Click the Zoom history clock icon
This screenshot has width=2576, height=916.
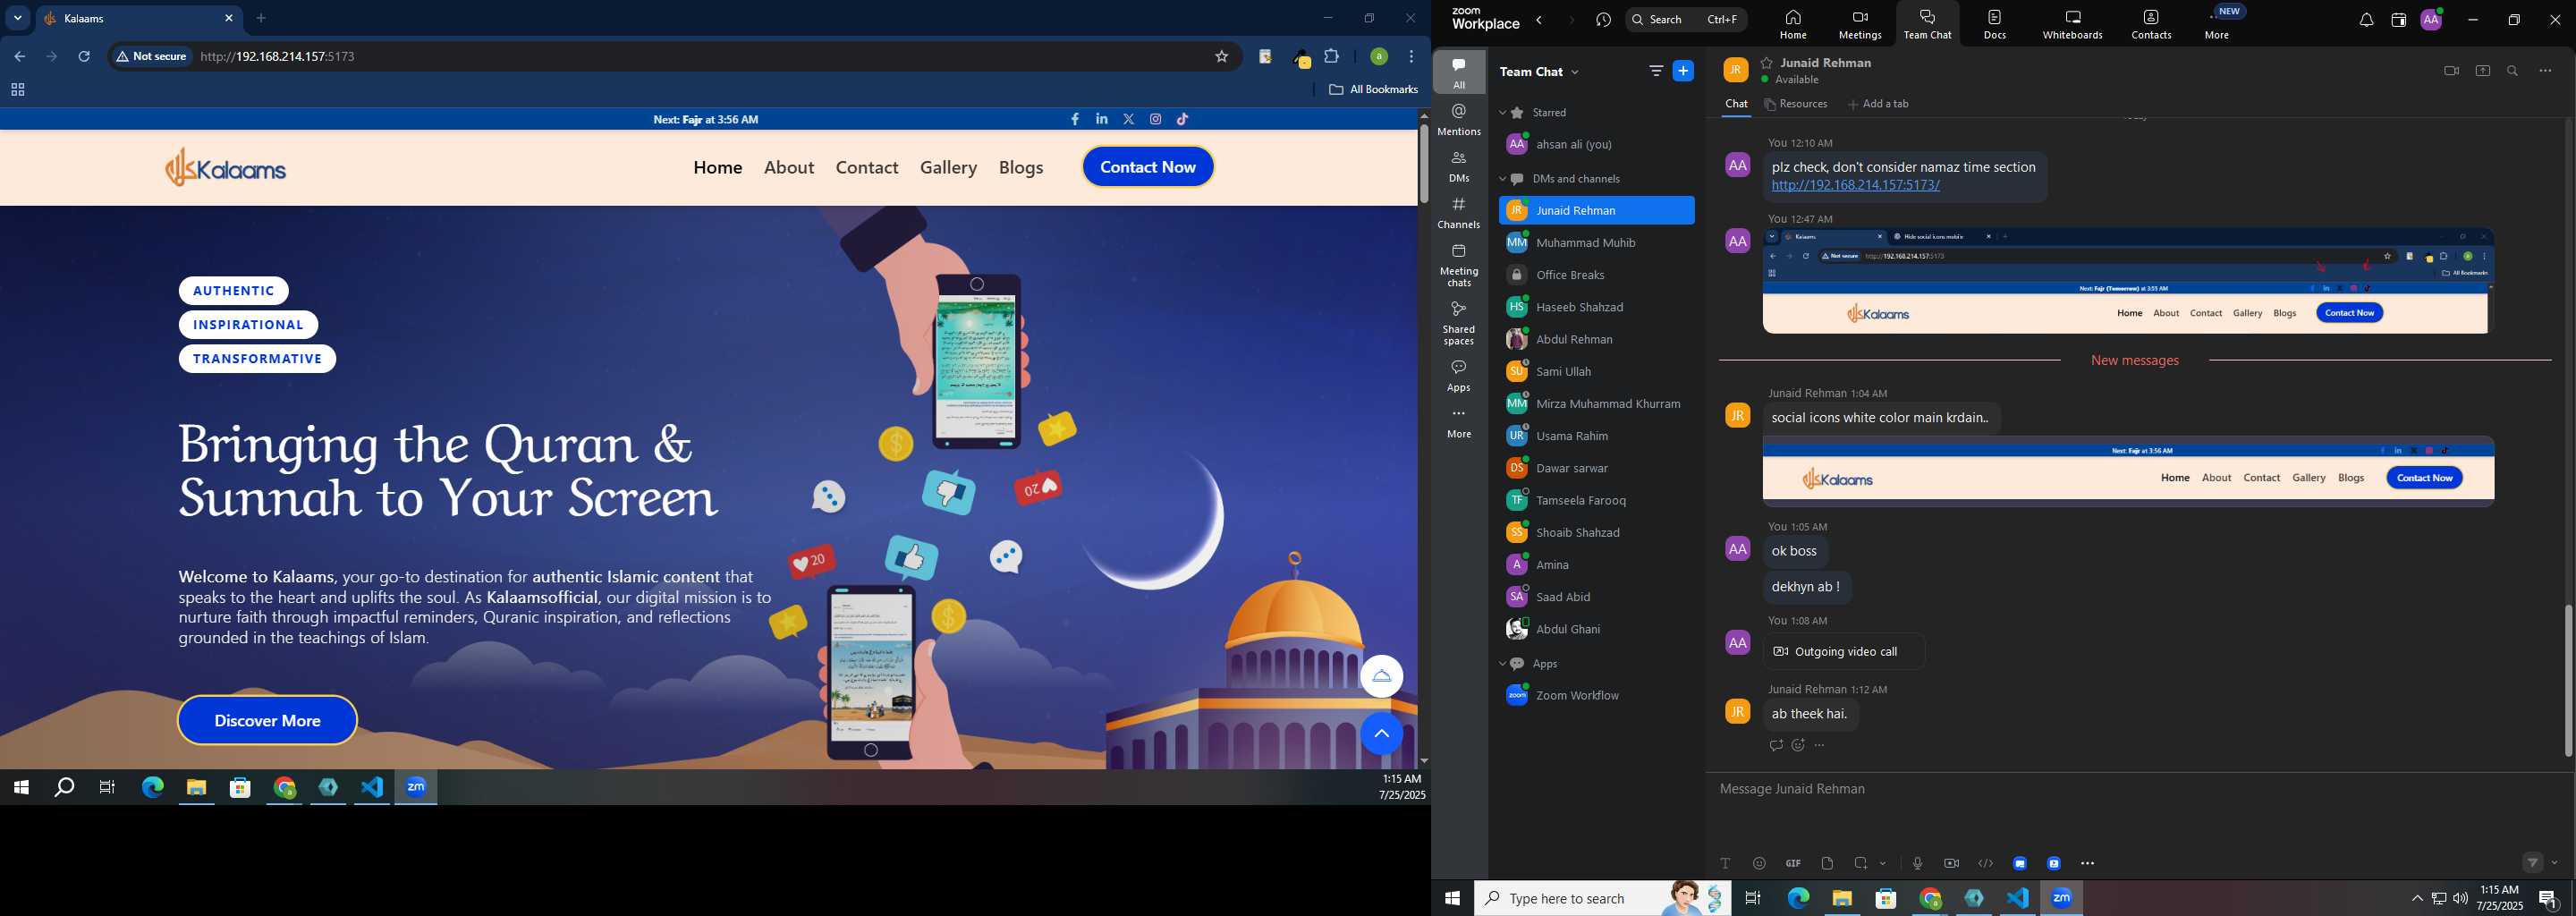click(1604, 20)
